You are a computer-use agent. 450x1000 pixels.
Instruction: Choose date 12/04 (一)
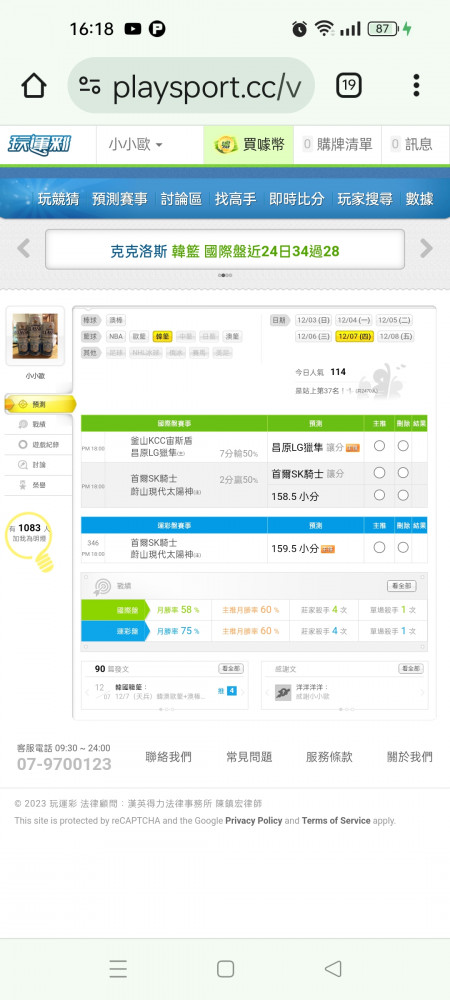tap(354, 320)
